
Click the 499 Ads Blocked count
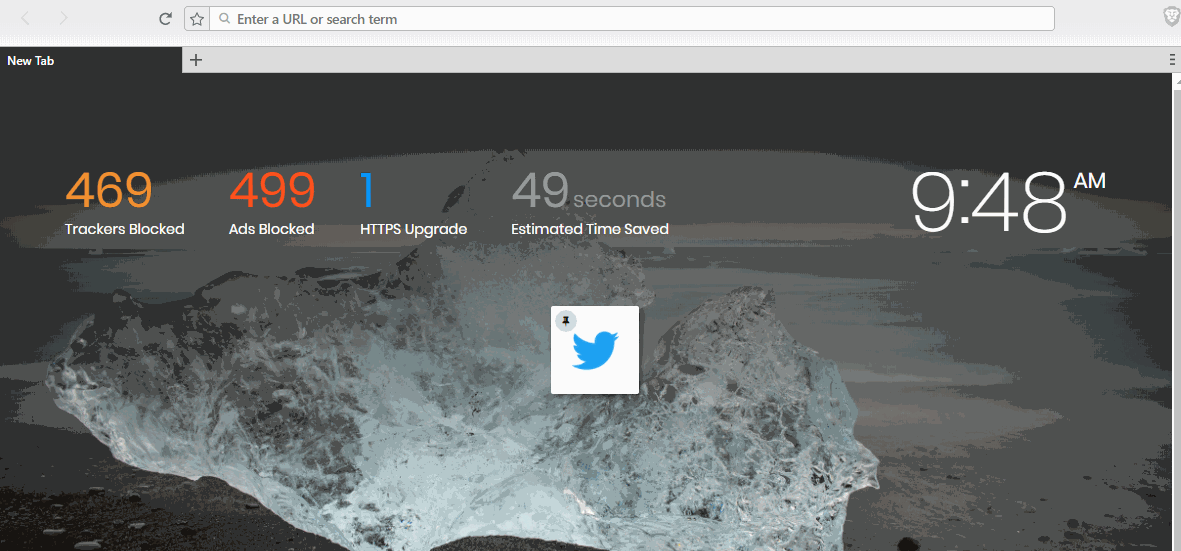(x=272, y=190)
